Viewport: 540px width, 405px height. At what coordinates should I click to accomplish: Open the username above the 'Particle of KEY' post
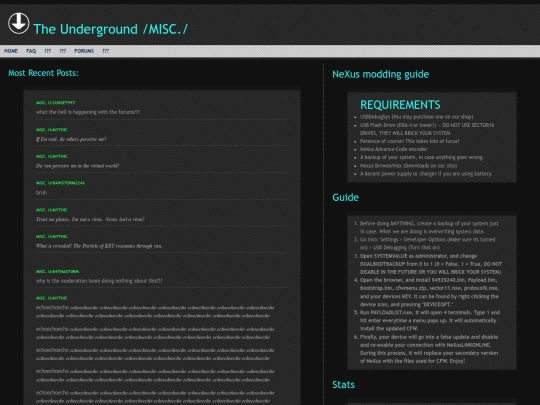click(52, 236)
